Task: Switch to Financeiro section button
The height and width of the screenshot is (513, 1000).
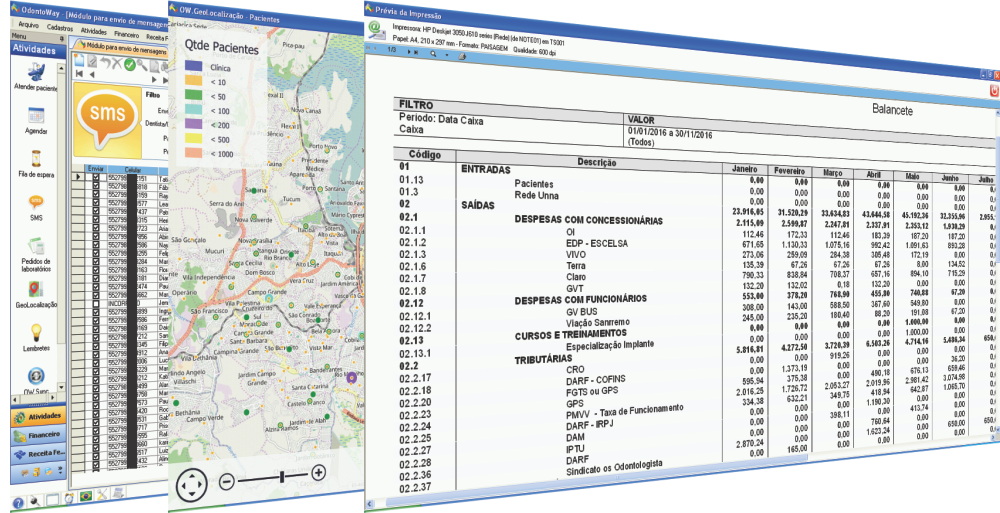Action: 38,435
